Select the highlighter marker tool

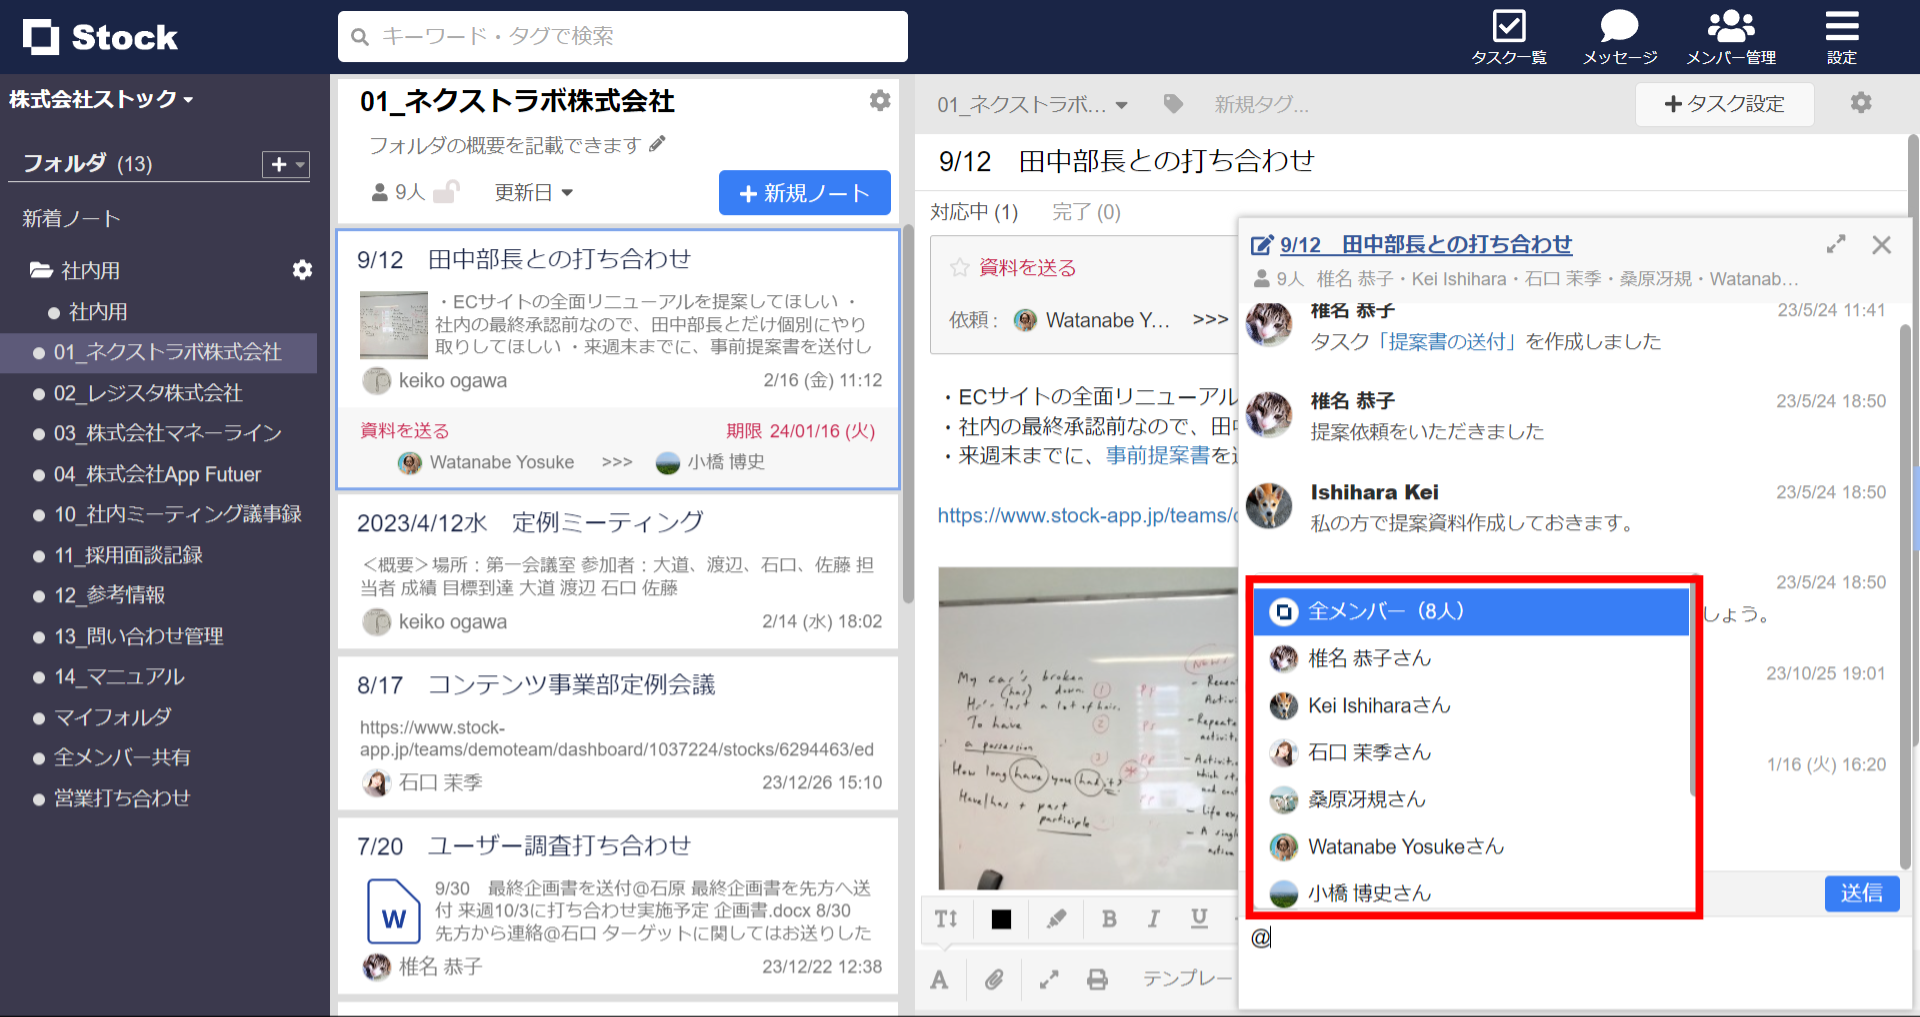point(1056,919)
